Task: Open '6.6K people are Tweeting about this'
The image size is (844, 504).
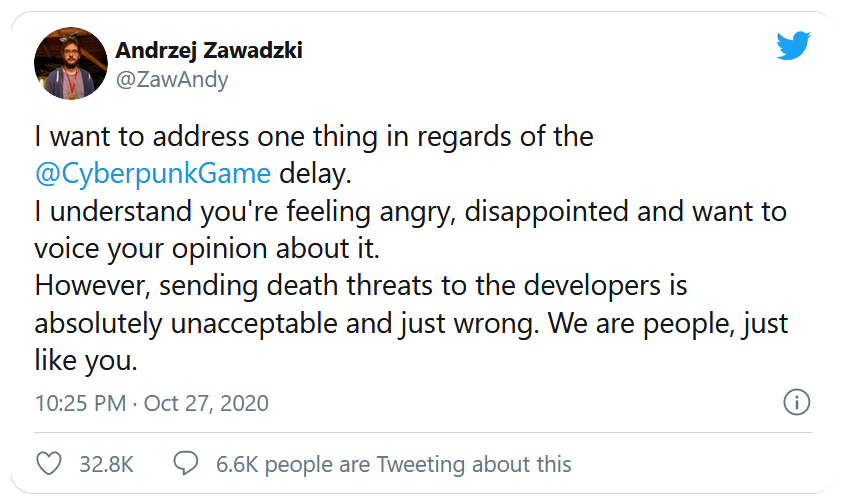Action: 394,464
